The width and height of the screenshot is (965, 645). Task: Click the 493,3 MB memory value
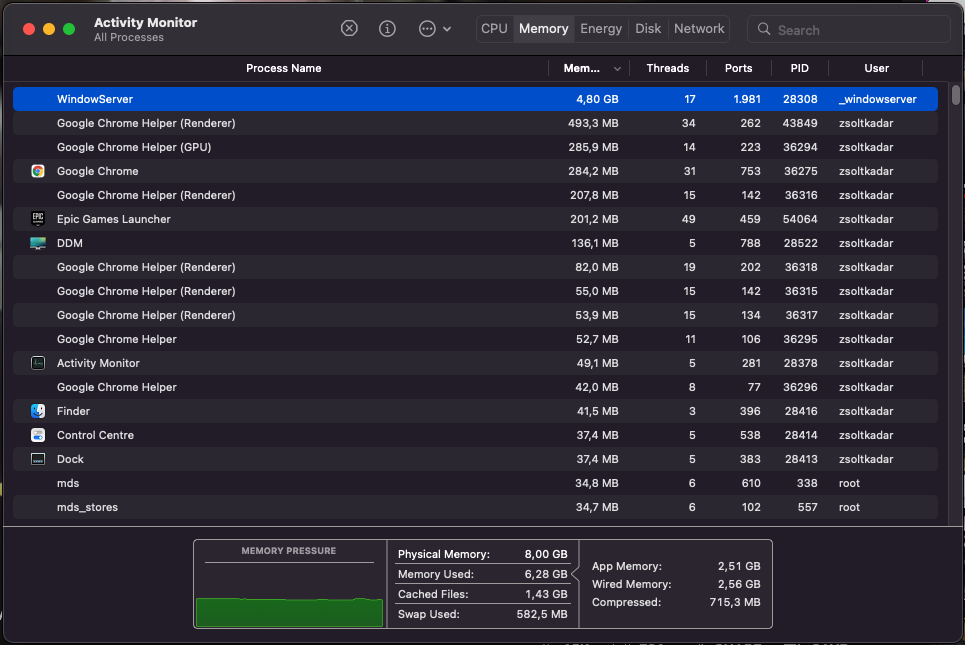593,123
